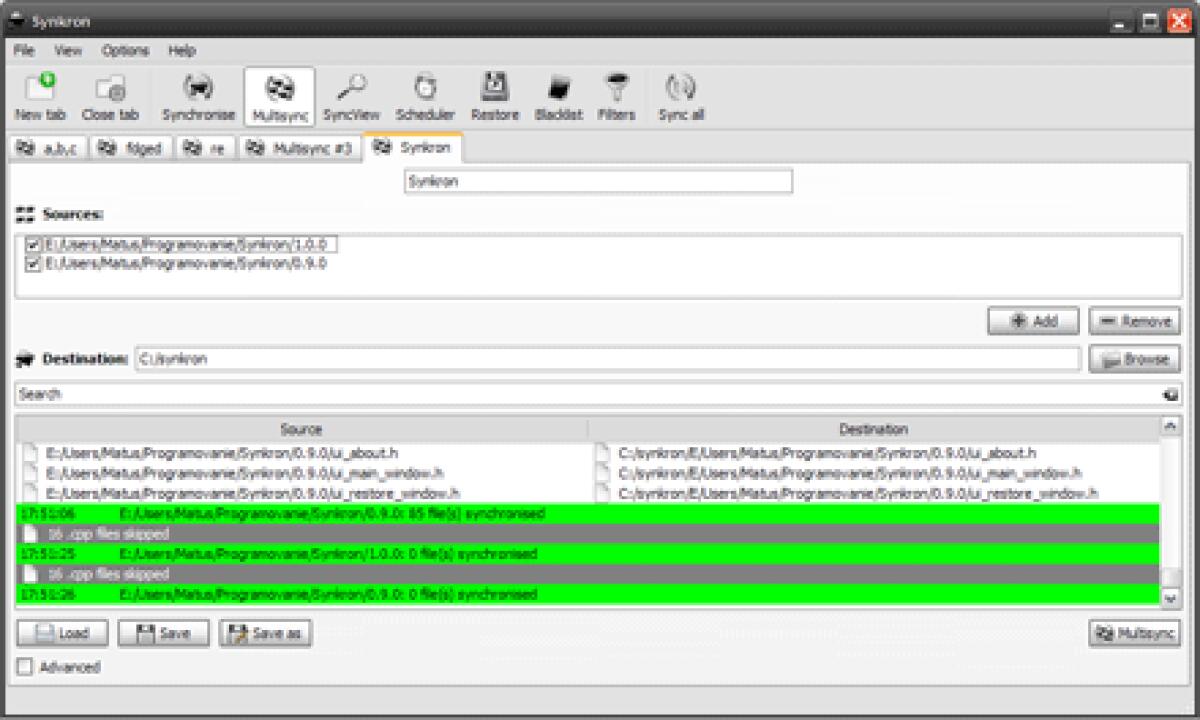Click the bottom Multisync button

click(1135, 633)
